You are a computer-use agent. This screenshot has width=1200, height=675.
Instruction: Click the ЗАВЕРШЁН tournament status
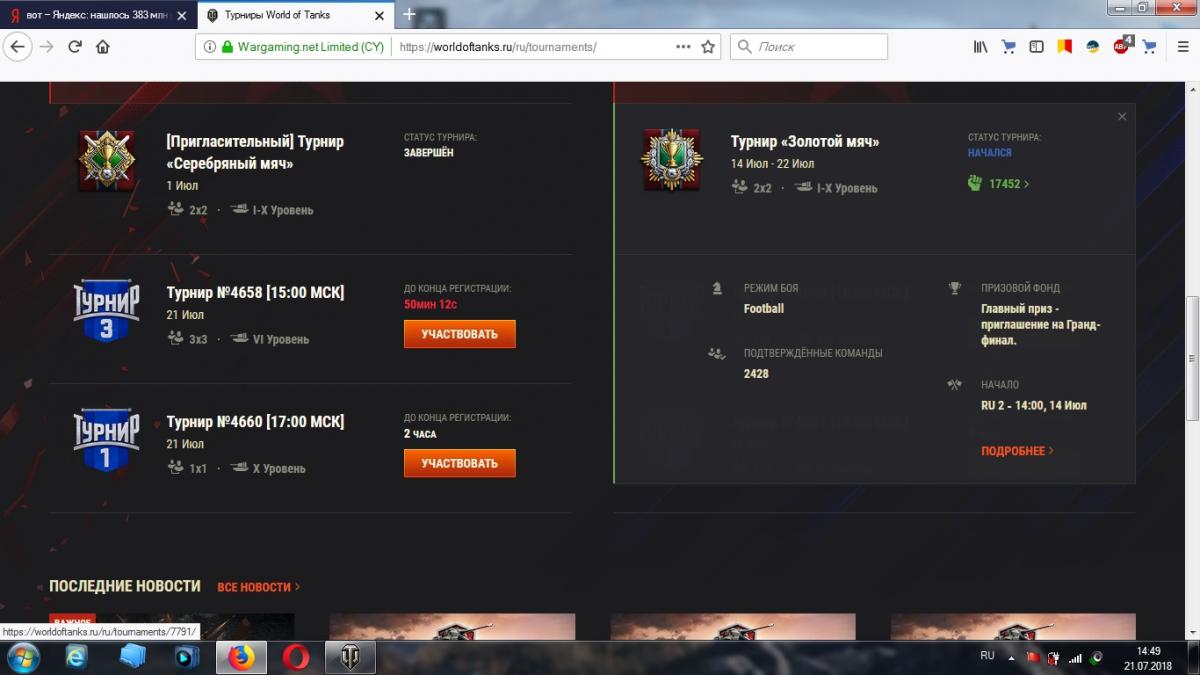[429, 153]
